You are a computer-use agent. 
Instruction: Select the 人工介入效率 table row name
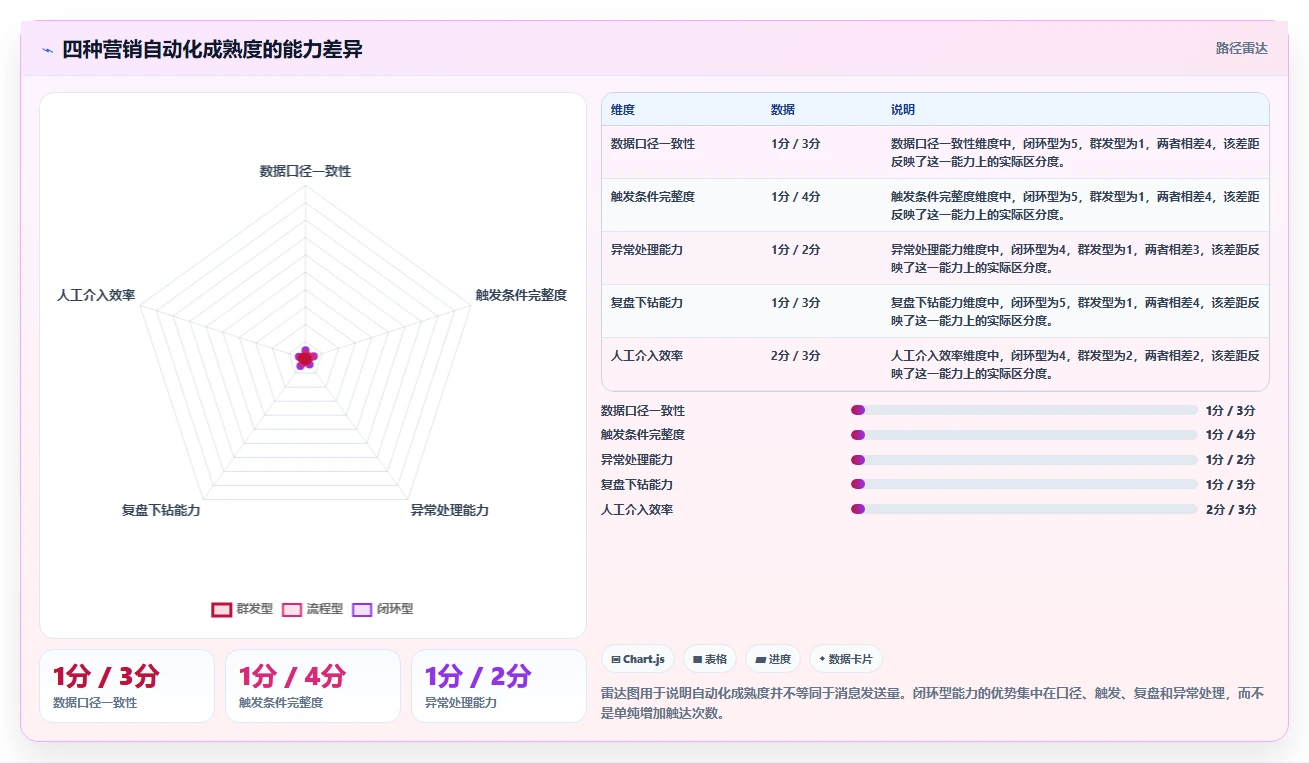coord(647,356)
